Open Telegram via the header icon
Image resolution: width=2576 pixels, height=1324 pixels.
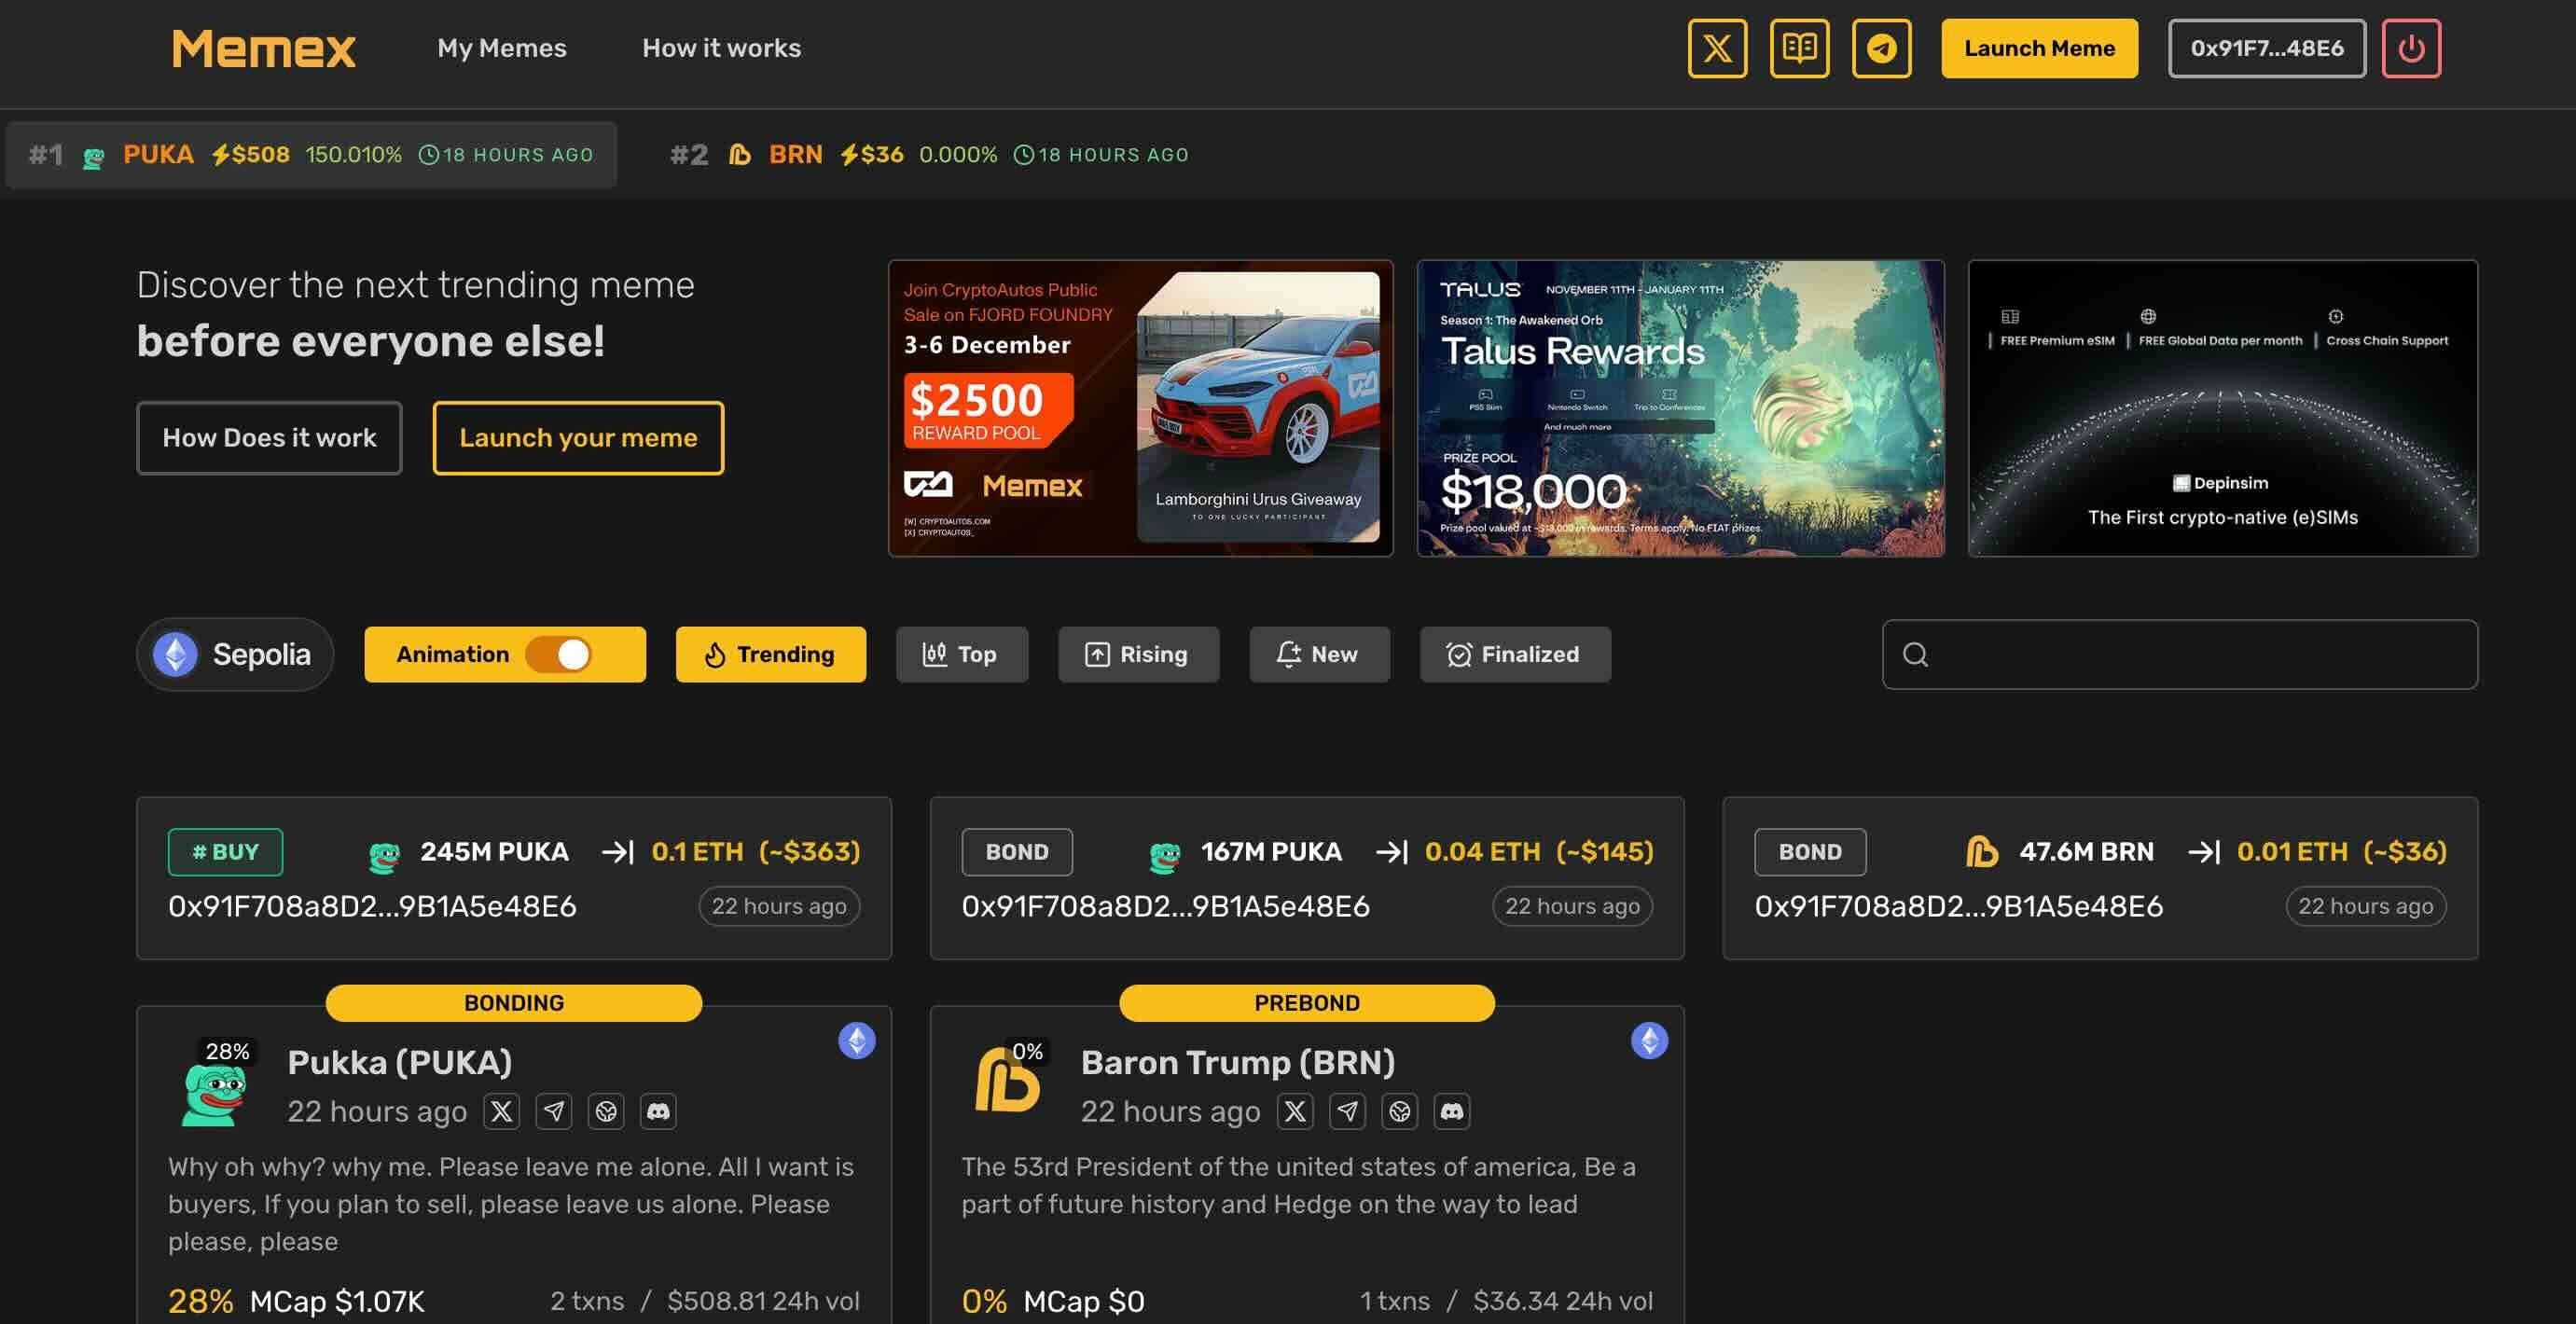coord(1882,47)
